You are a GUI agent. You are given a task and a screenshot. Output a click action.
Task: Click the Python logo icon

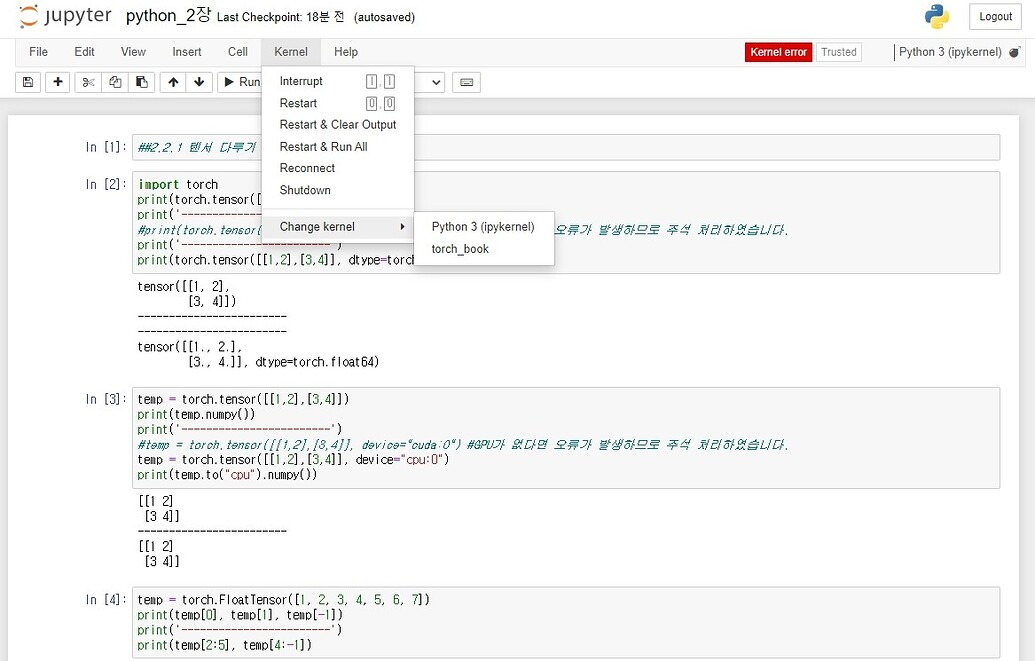pyautogui.click(x=937, y=17)
